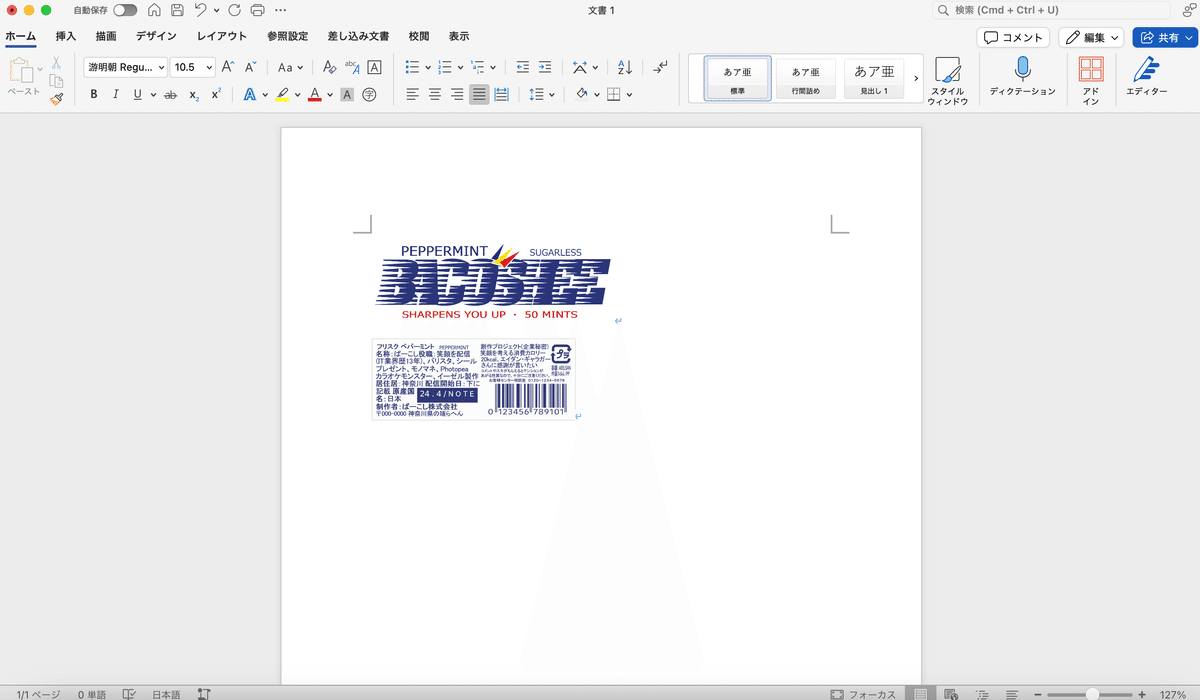
Task: Increase the paragraph indent
Action: [x=545, y=67]
